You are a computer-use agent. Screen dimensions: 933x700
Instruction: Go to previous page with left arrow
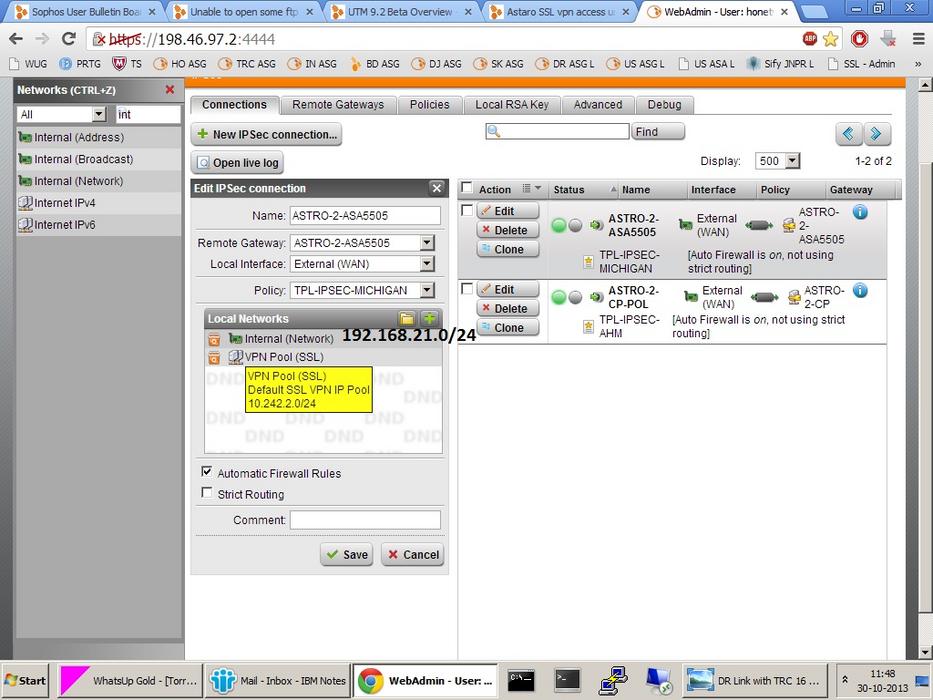(849, 134)
